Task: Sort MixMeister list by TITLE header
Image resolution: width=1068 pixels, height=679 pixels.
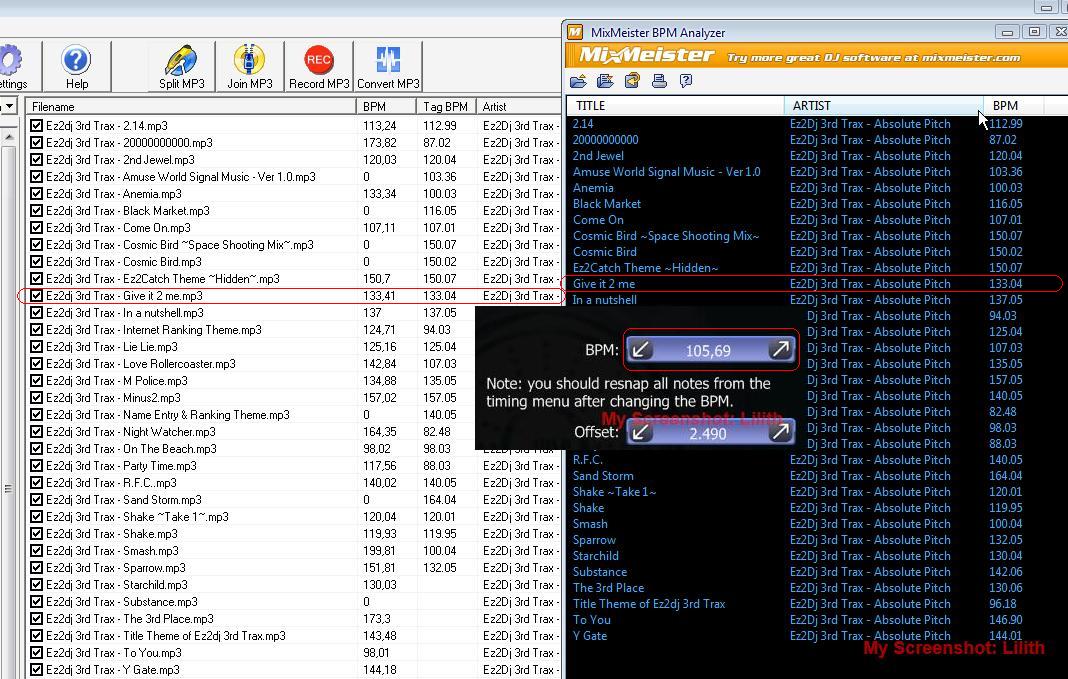Action: (676, 106)
